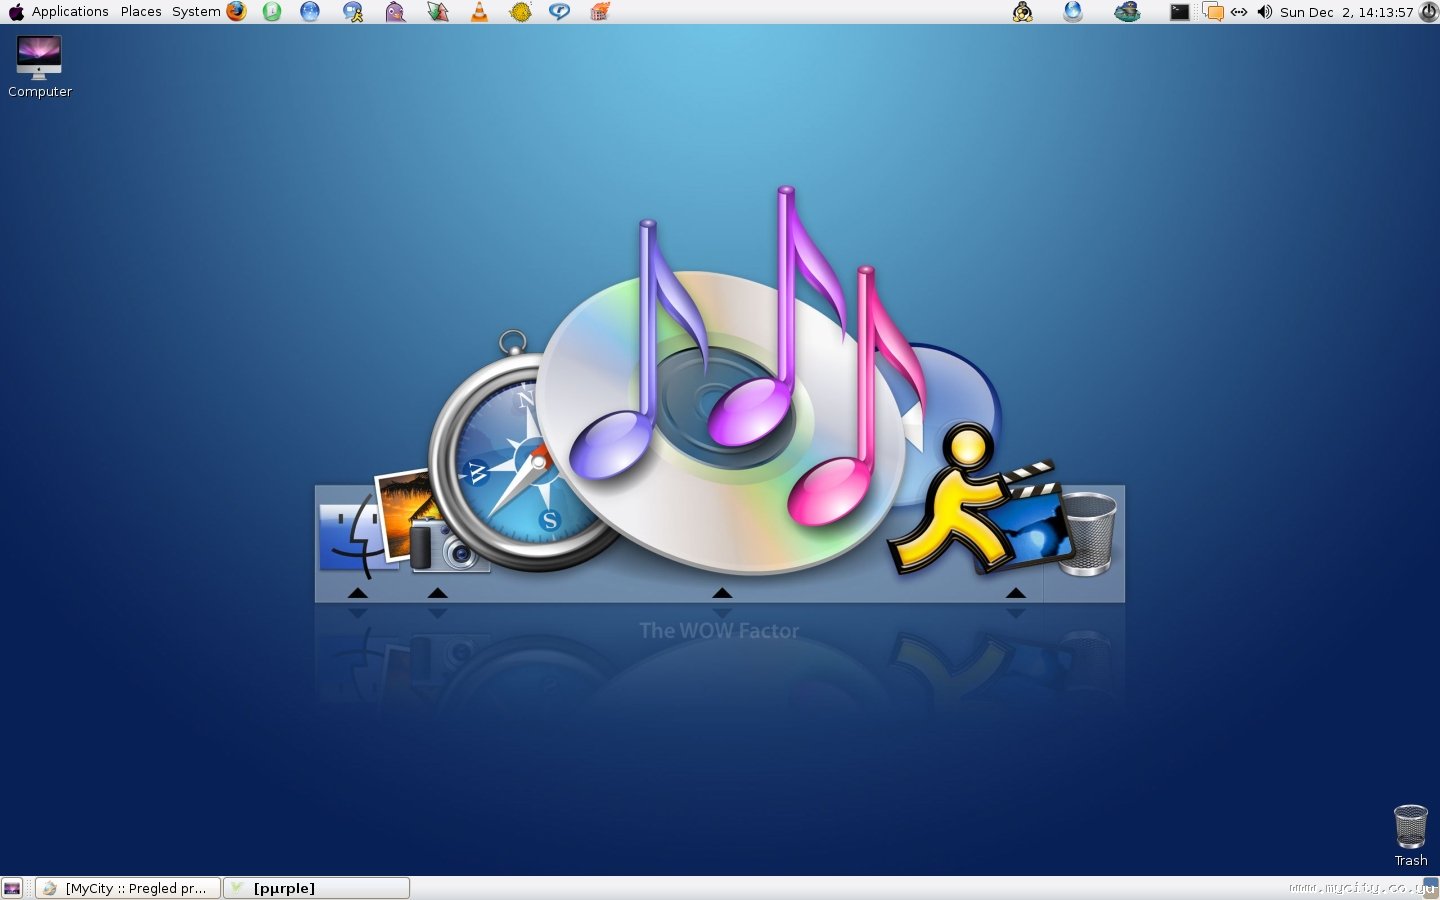Click the orange chat bubbles tray icon

[x=1213, y=12]
